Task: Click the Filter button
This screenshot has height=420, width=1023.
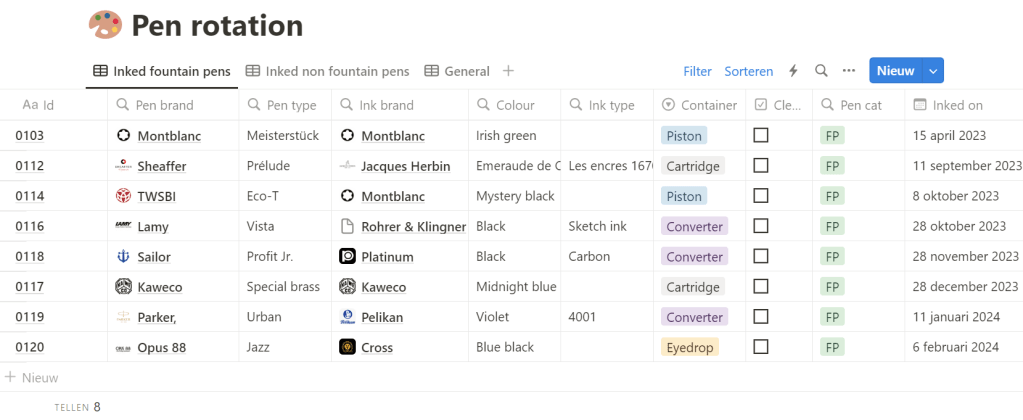Action: (x=697, y=71)
